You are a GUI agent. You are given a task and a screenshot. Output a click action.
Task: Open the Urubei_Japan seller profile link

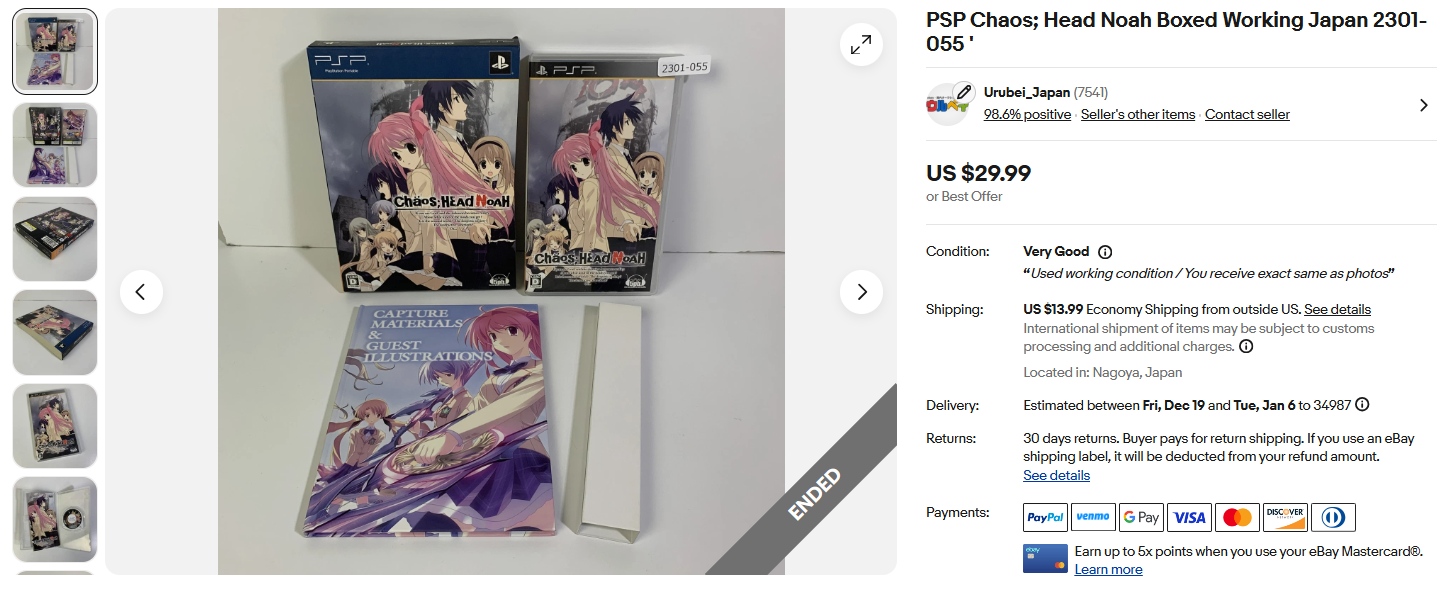point(1027,92)
